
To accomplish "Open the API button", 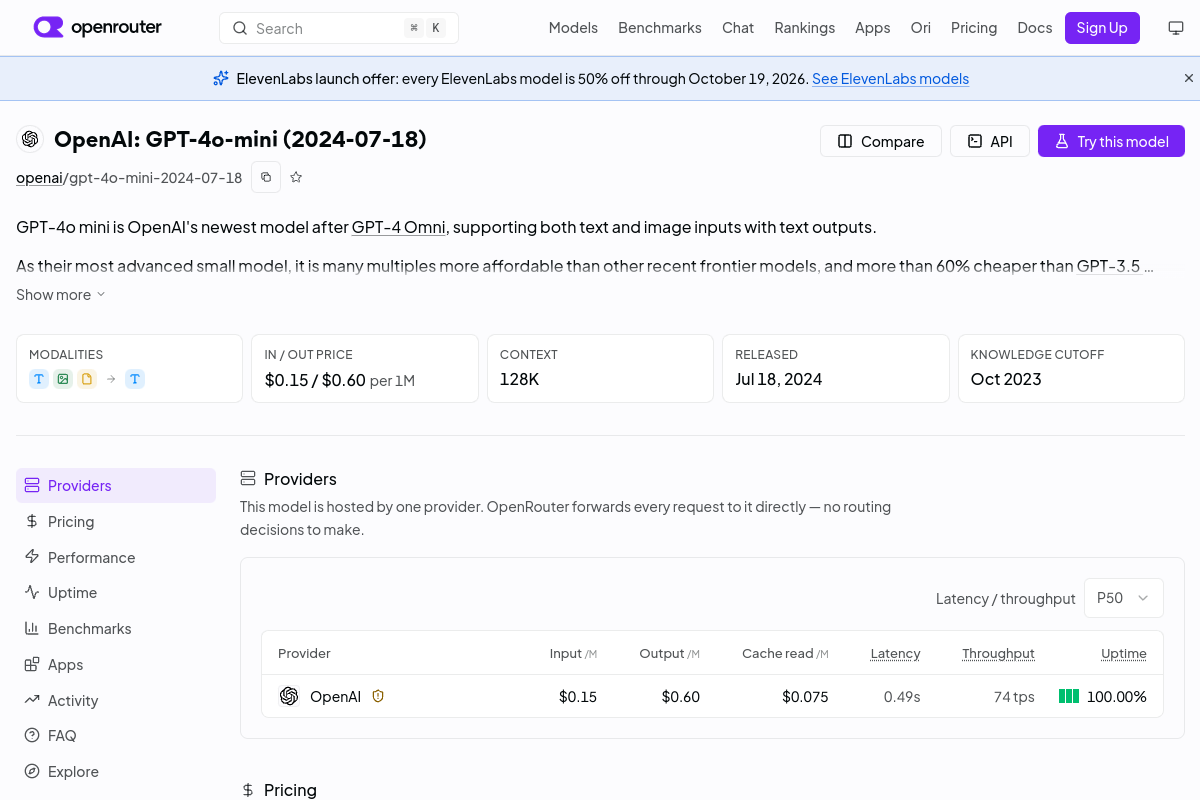I will pyautogui.click(x=990, y=141).
